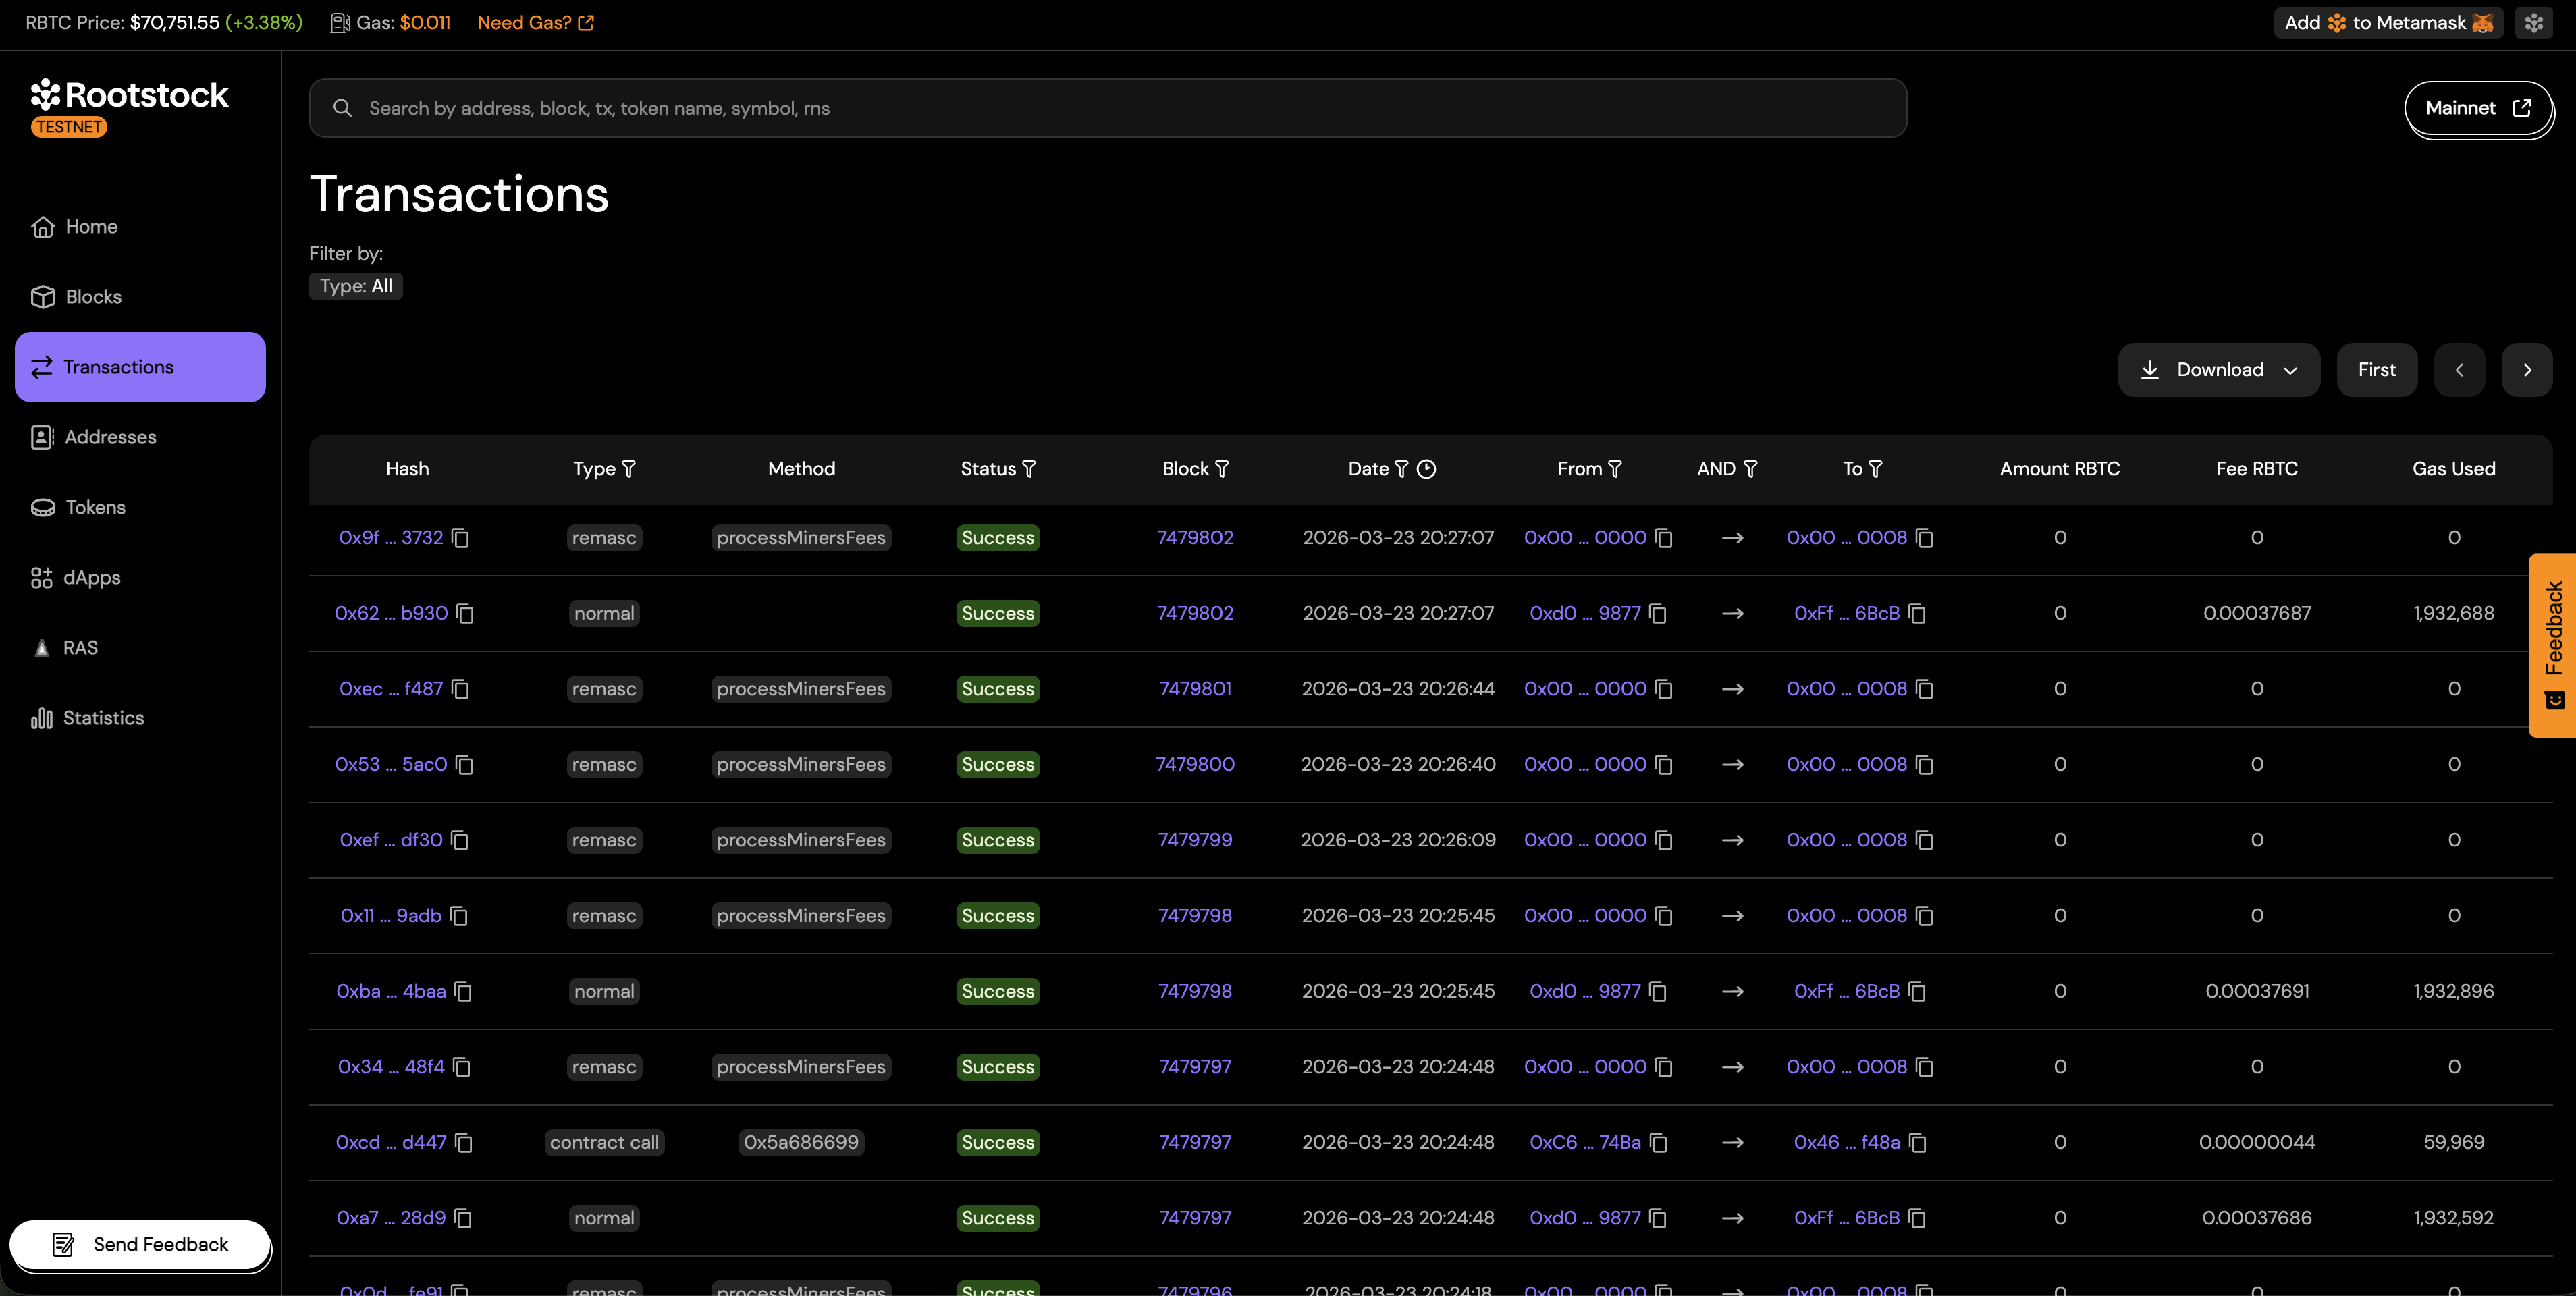2576x1296 pixels.
Task: Open block 7479802 details
Action: (x=1195, y=538)
